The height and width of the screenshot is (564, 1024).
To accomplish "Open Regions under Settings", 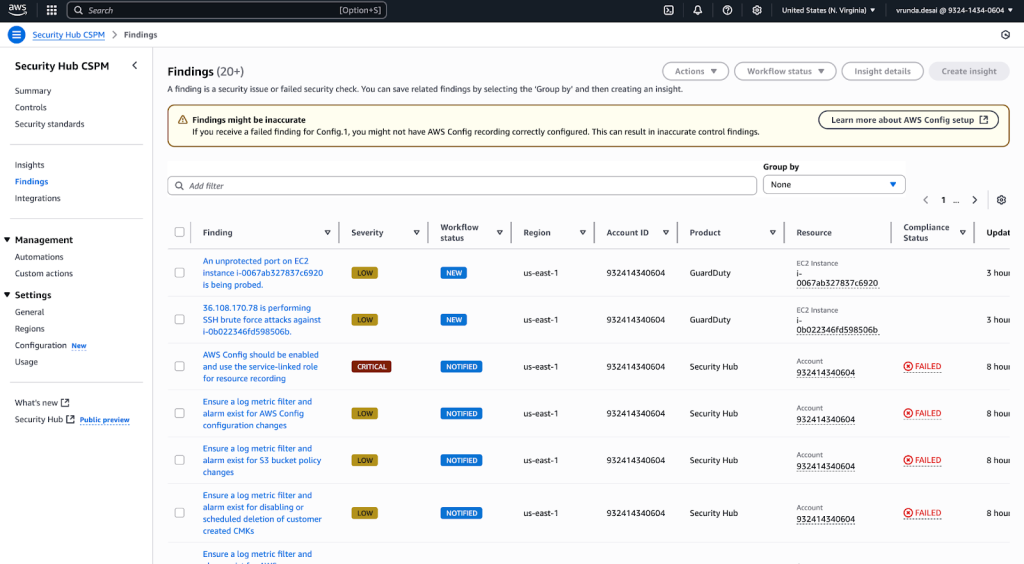I will [29, 329].
